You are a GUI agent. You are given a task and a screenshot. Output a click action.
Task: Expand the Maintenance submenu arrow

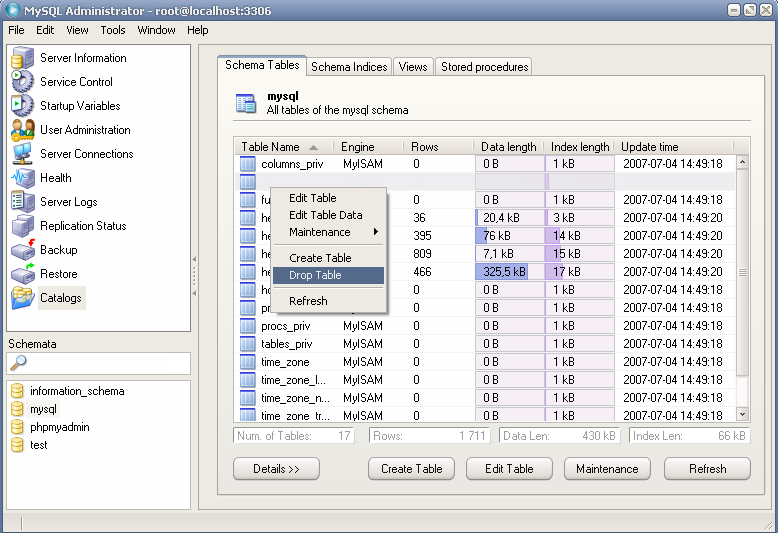click(376, 232)
